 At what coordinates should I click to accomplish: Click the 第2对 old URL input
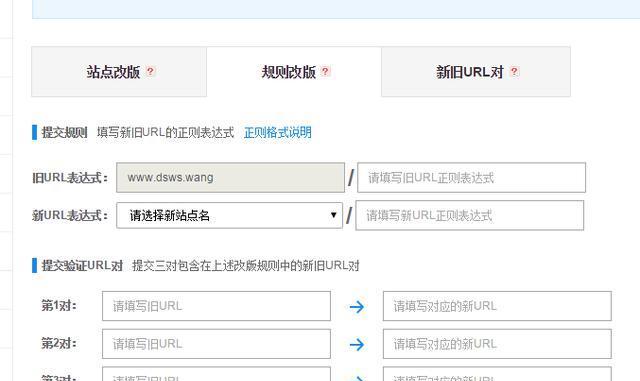(x=216, y=344)
